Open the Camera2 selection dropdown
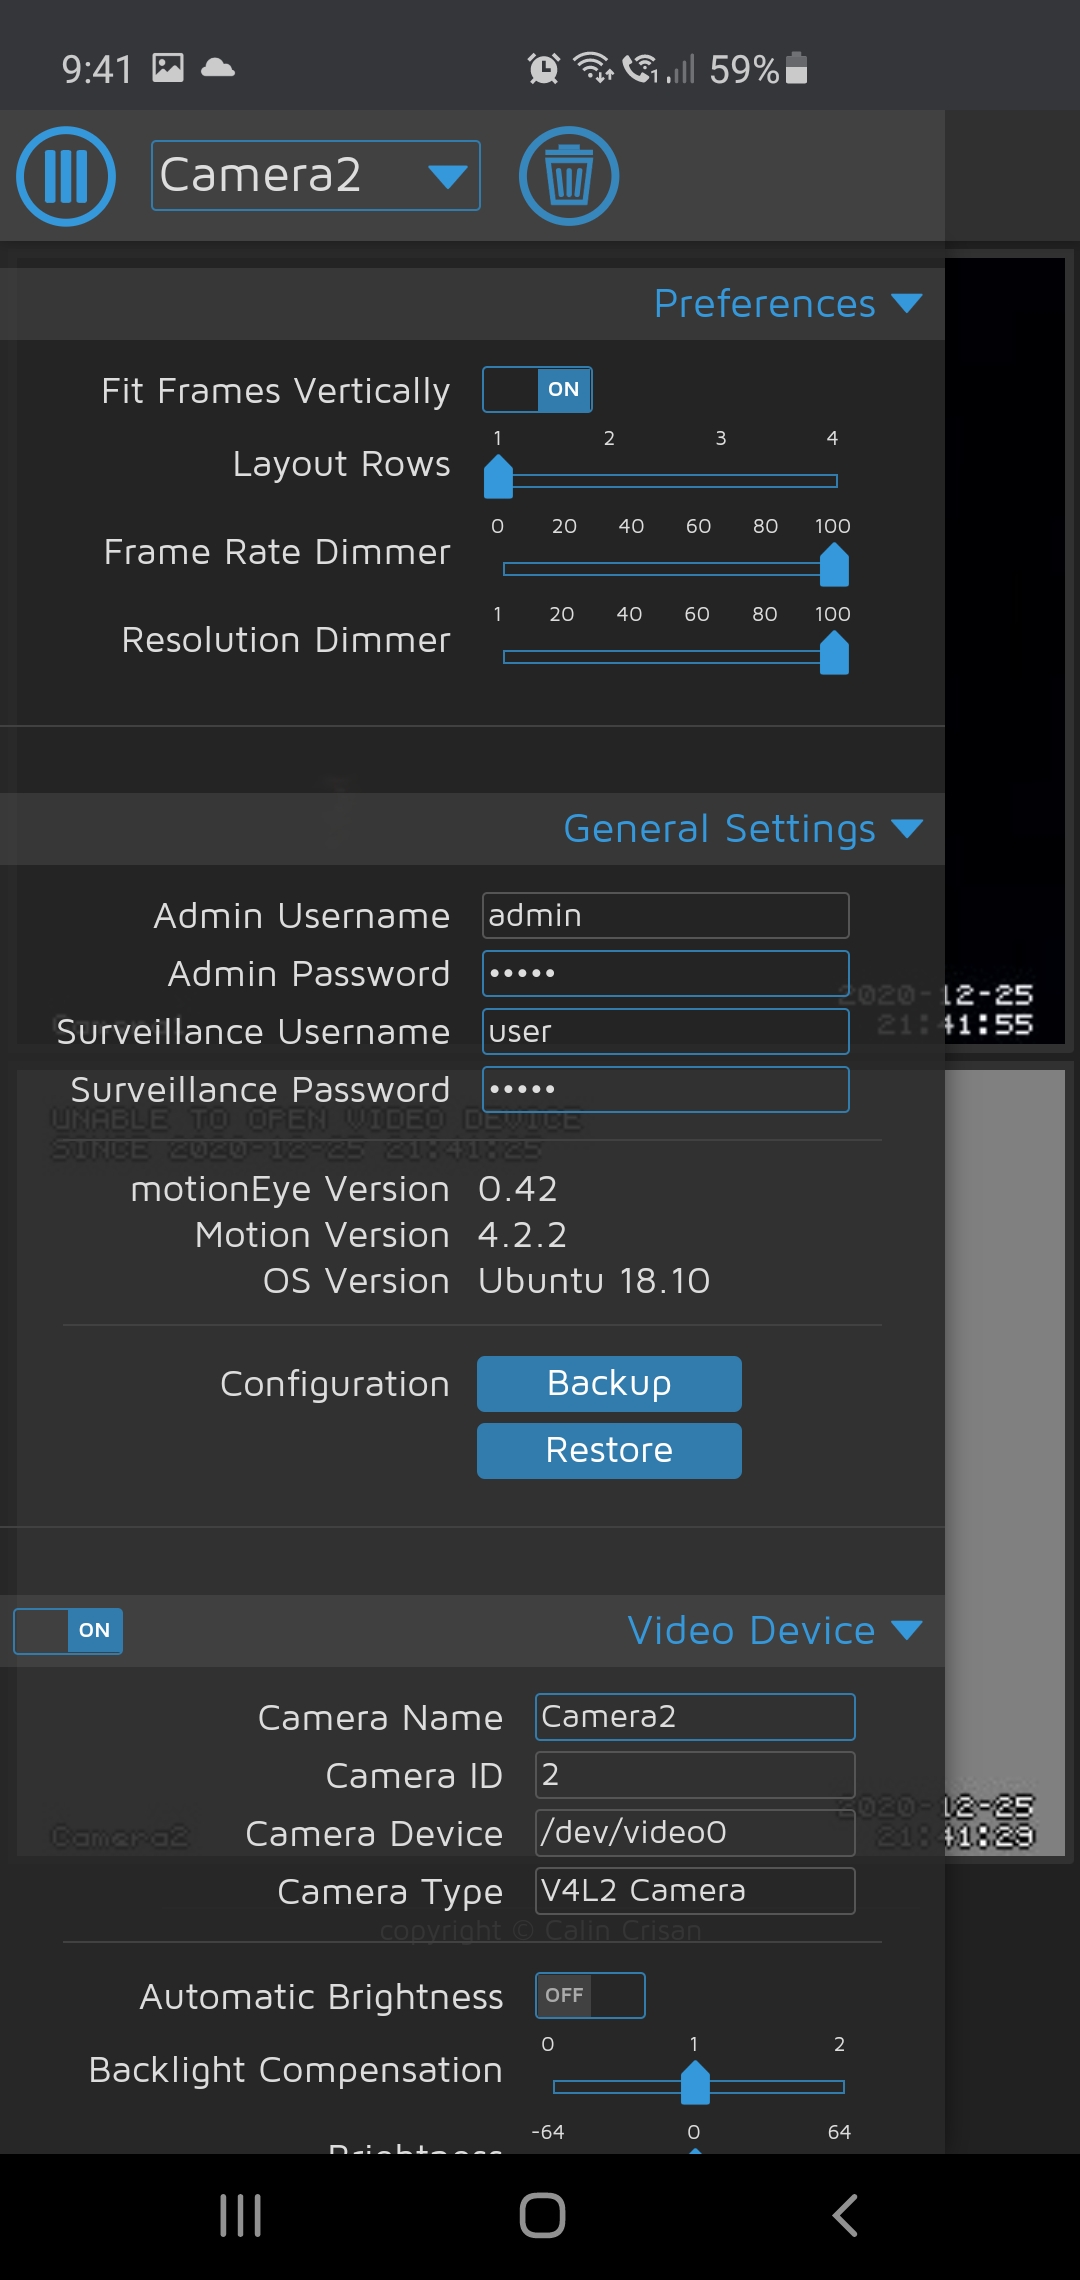Image resolution: width=1080 pixels, height=2280 pixels. pos(315,175)
